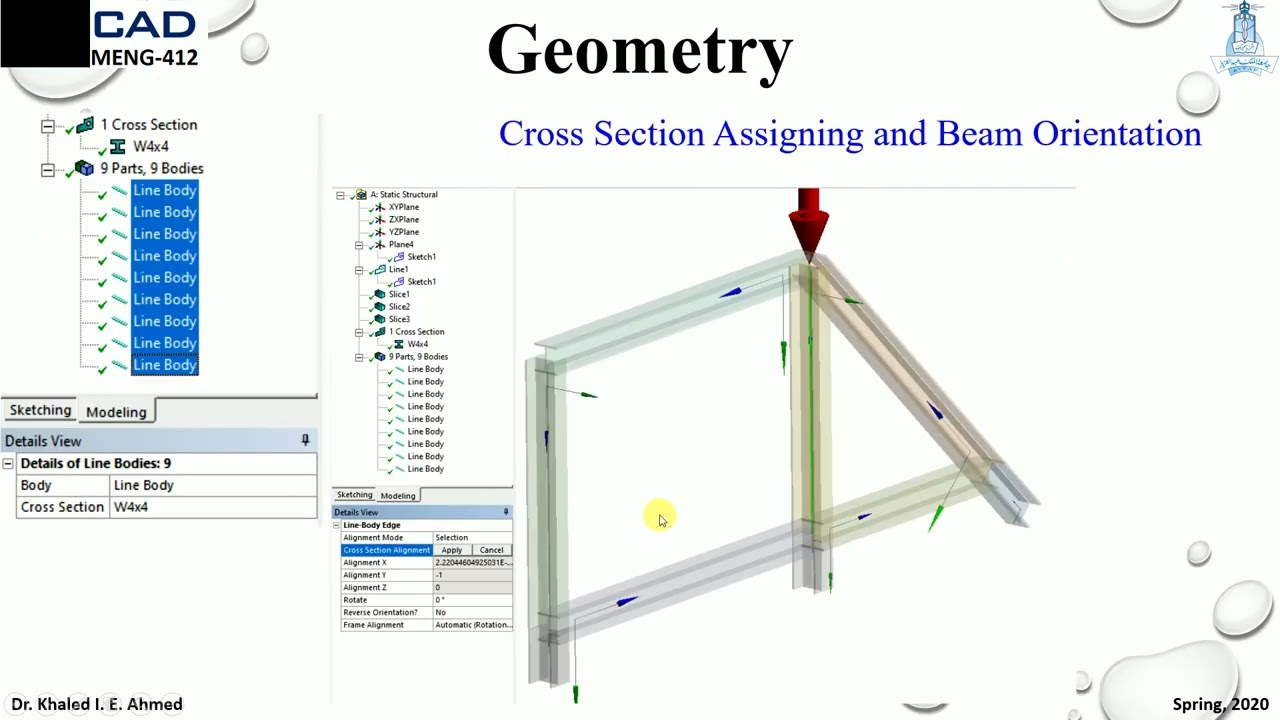The width and height of the screenshot is (1280, 720).
Task: Select the Slice3 feature icon
Action: point(380,319)
